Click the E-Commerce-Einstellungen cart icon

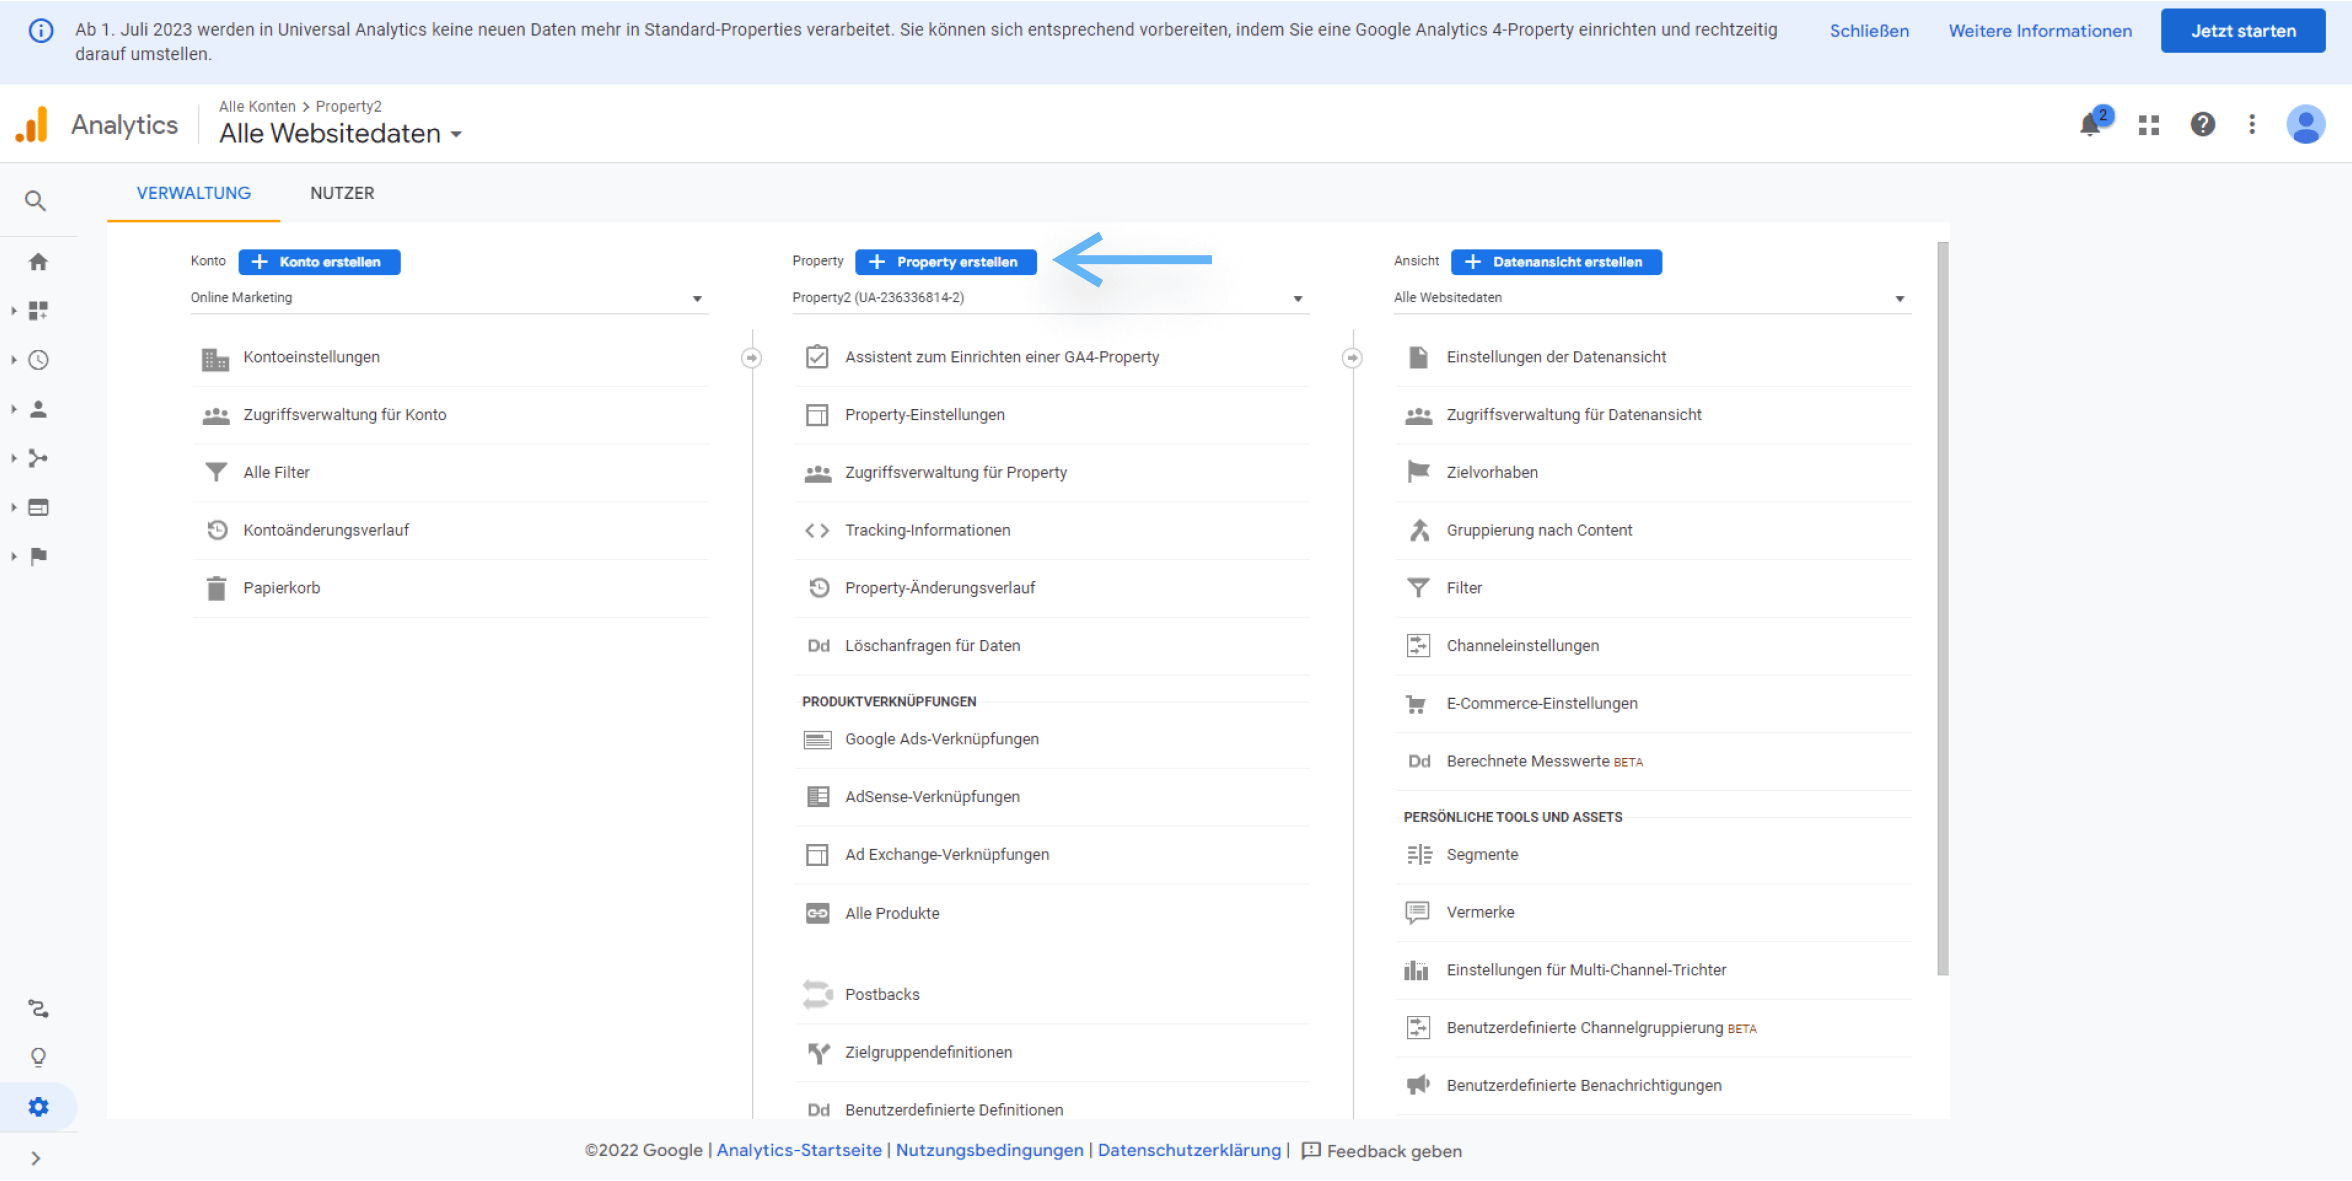click(x=1417, y=704)
